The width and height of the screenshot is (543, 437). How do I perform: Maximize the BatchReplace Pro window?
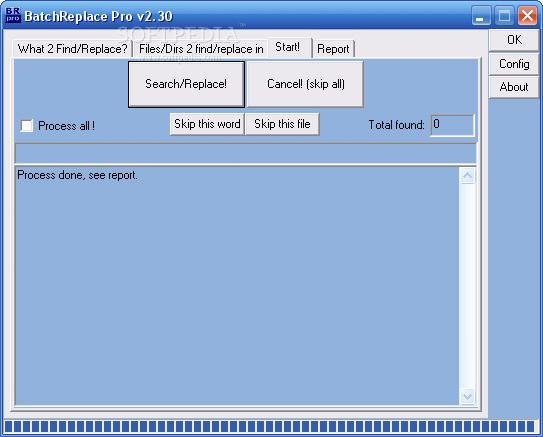click(504, 16)
